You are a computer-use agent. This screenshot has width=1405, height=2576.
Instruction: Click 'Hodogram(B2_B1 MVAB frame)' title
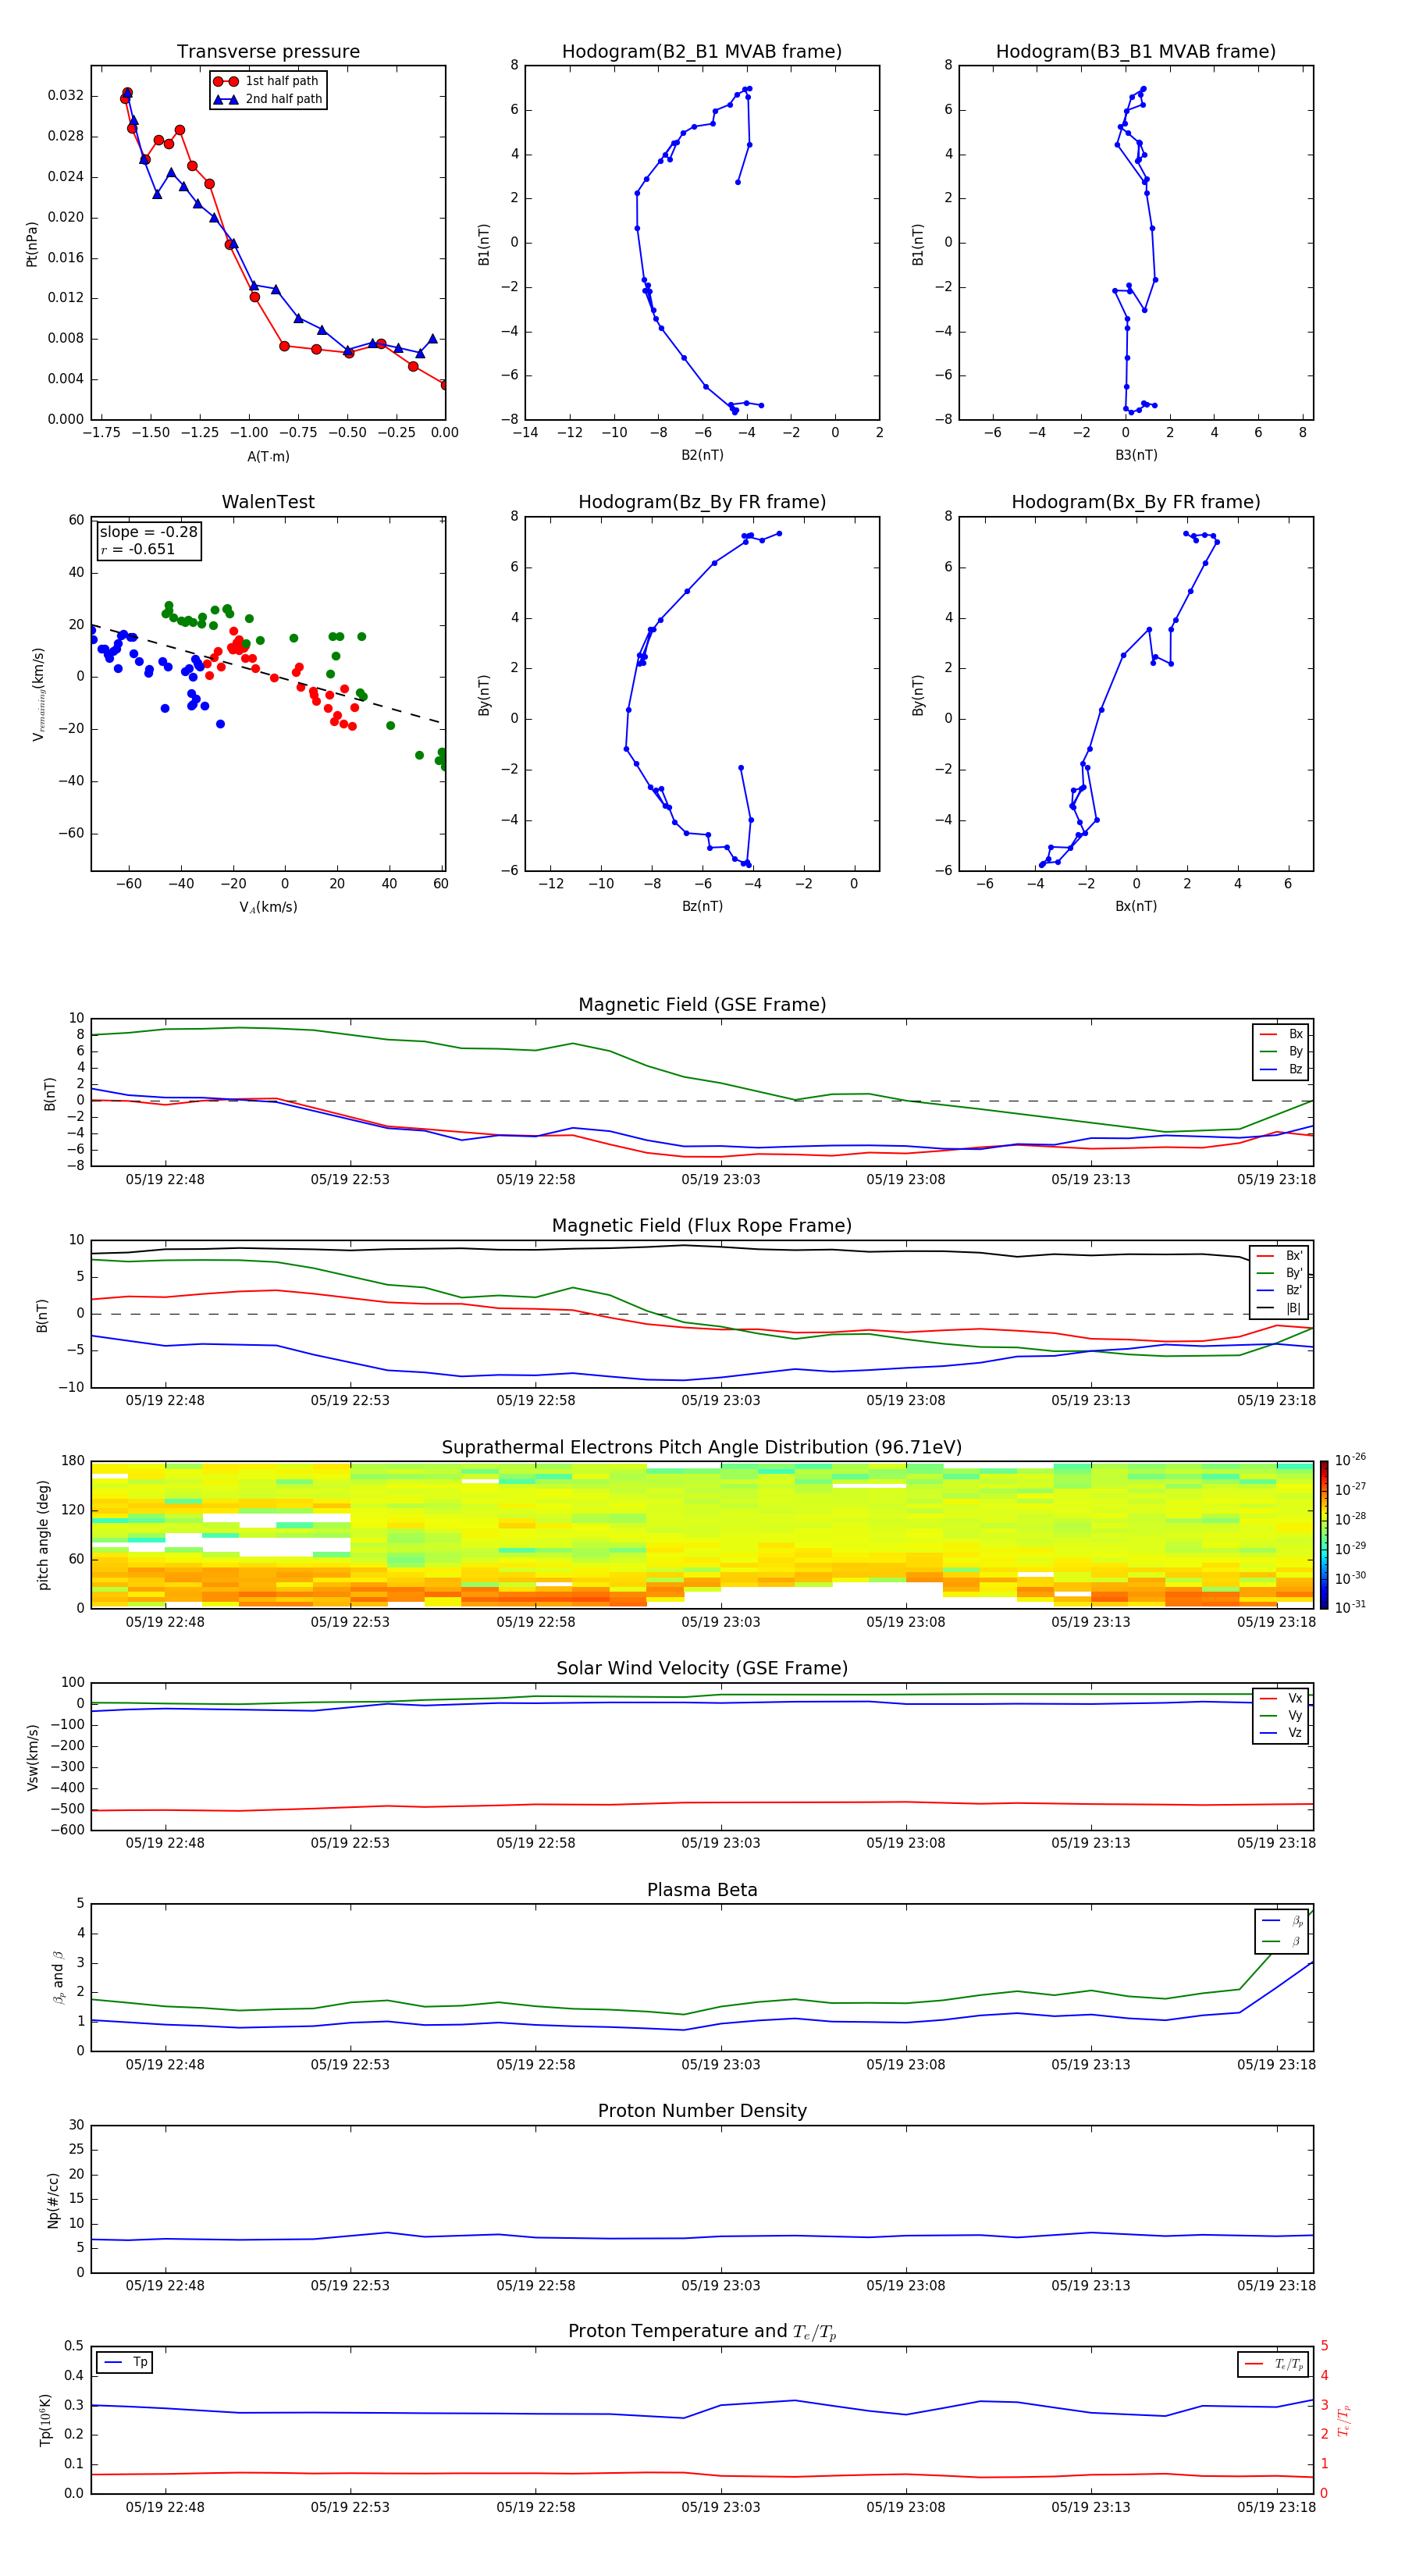(x=702, y=52)
